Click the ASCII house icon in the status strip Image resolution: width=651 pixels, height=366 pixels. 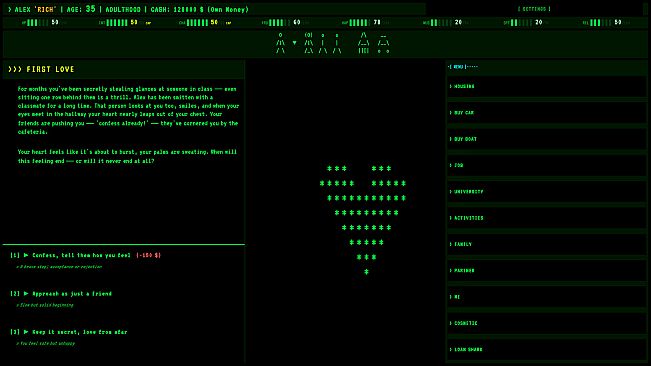364,43
